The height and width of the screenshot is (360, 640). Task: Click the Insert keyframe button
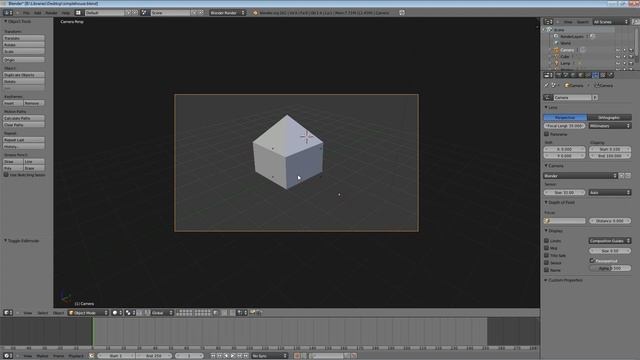pos(13,103)
